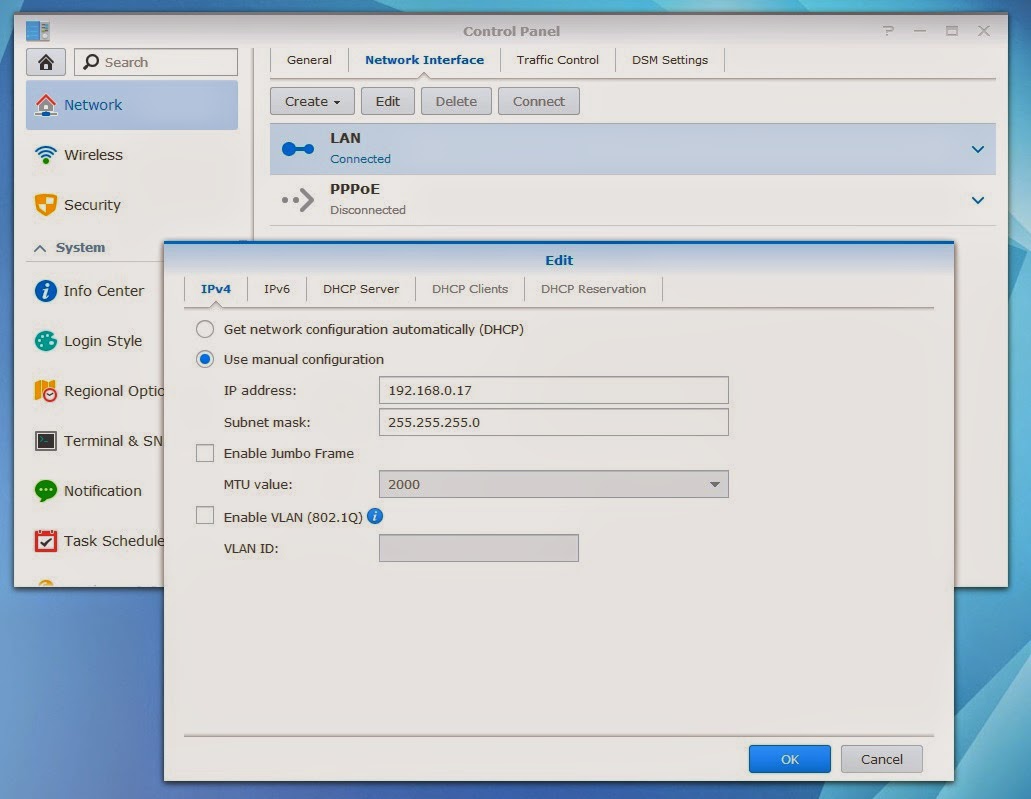Click the Terminal & SNMP icon
1031x799 pixels.
click(45, 441)
